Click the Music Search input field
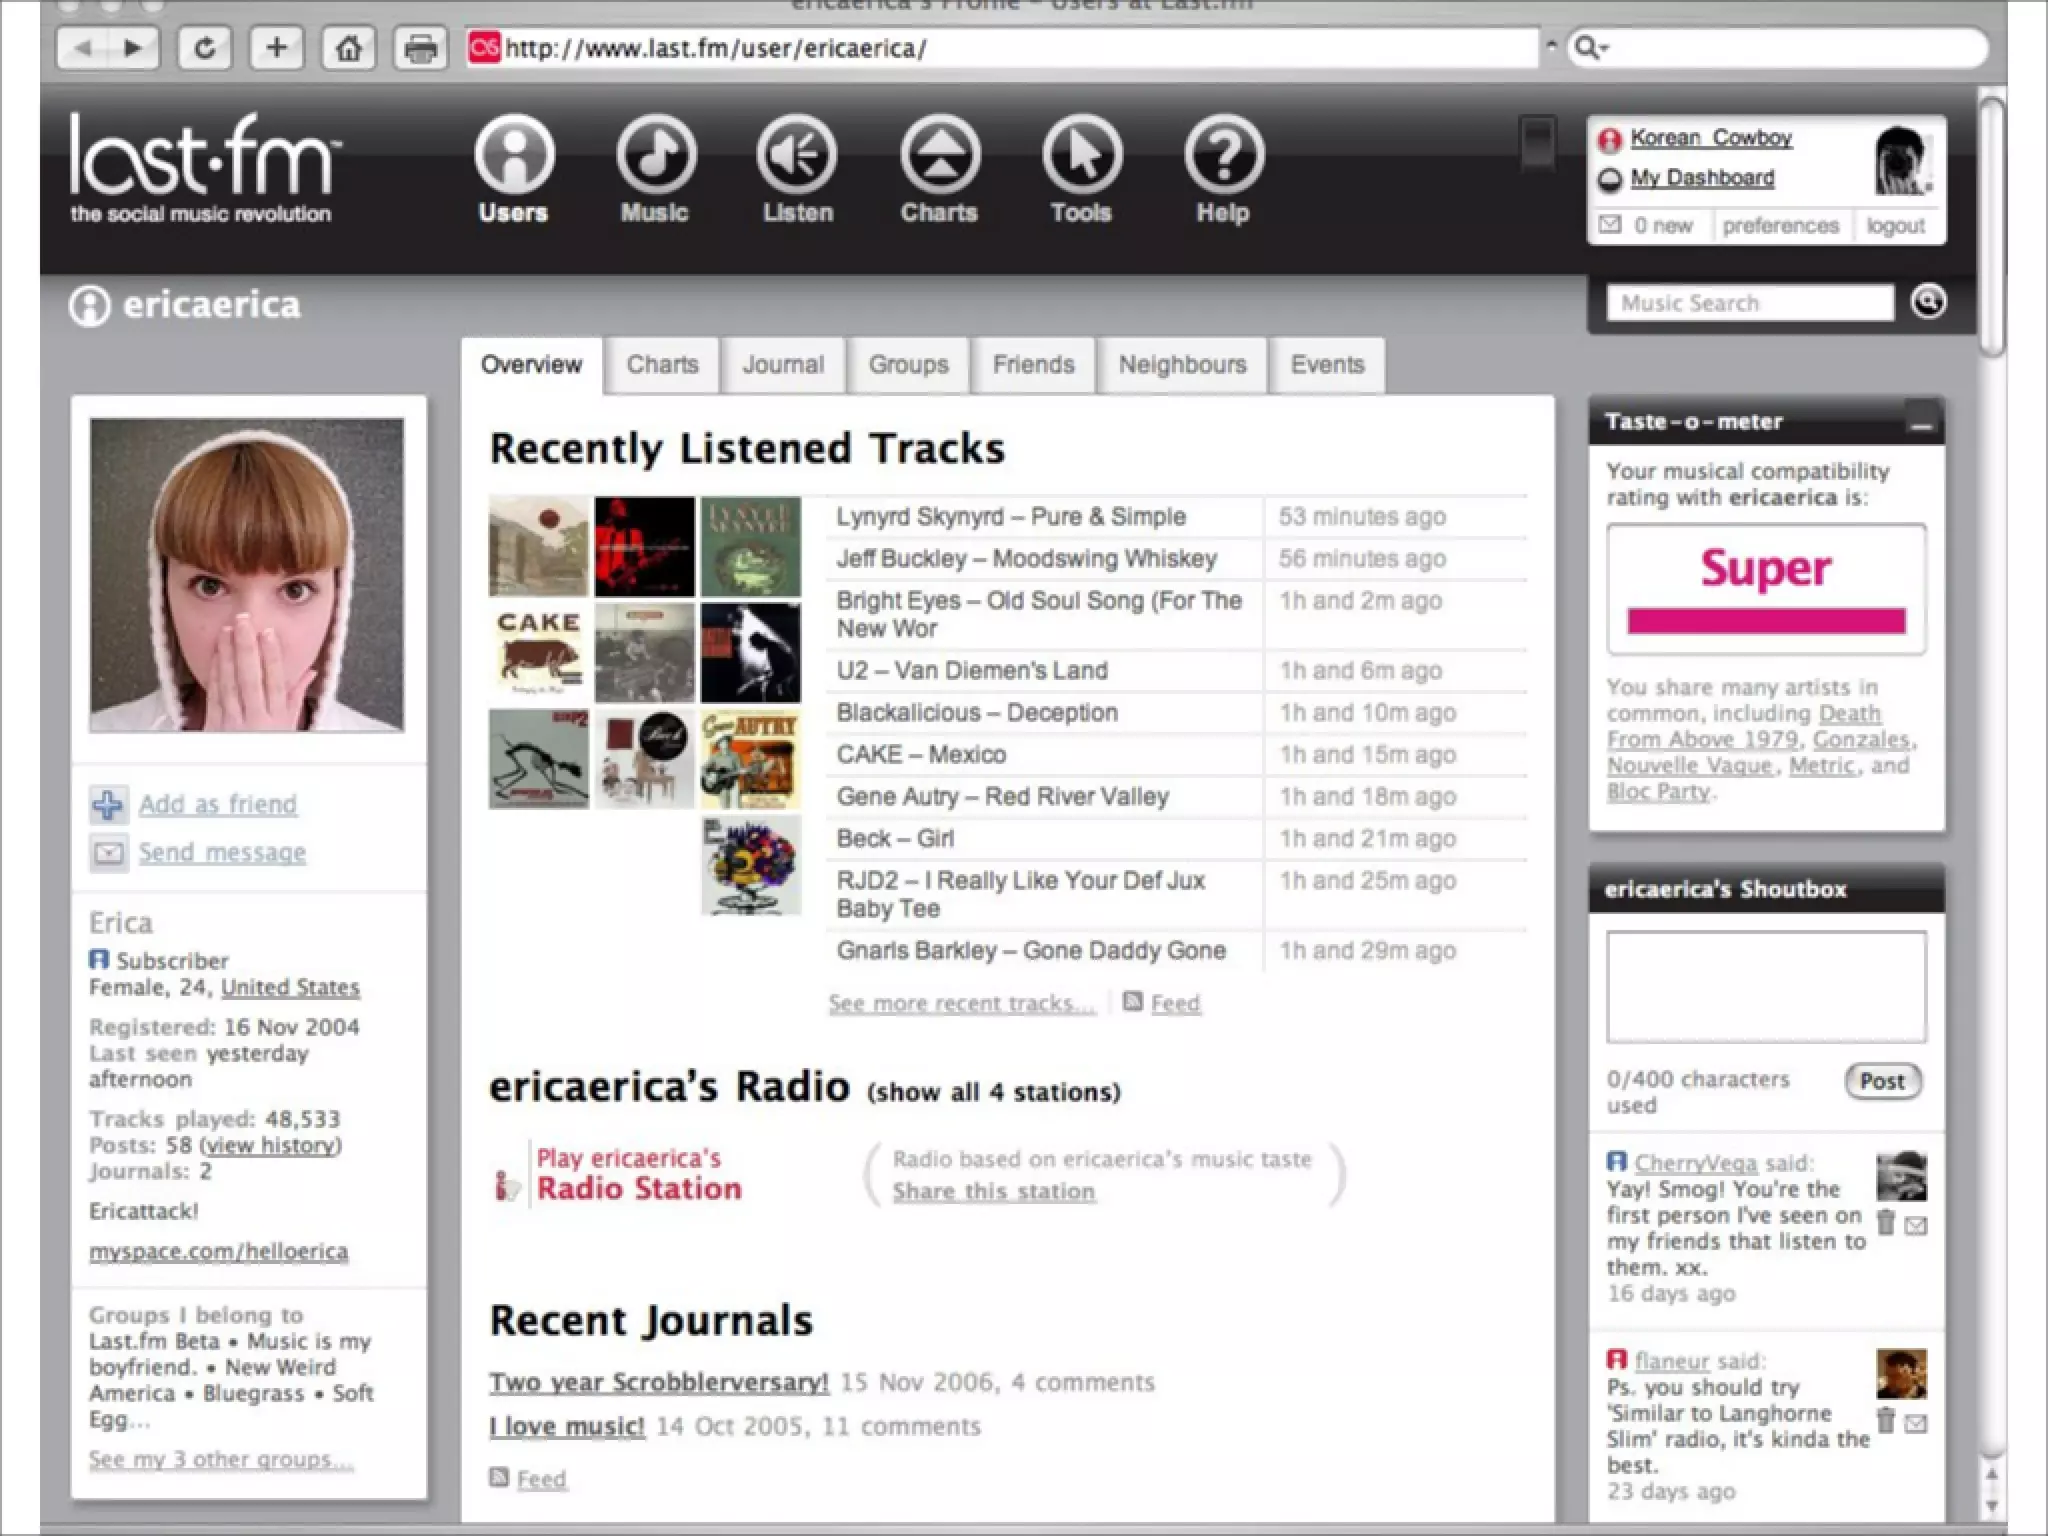 point(1750,303)
